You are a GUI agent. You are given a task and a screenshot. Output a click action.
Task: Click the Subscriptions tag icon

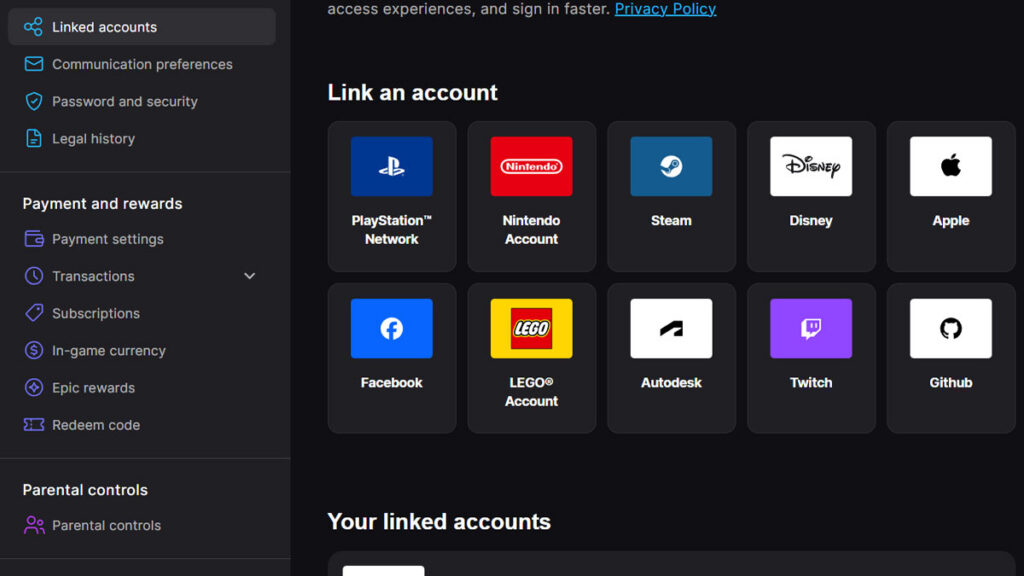tap(33, 313)
